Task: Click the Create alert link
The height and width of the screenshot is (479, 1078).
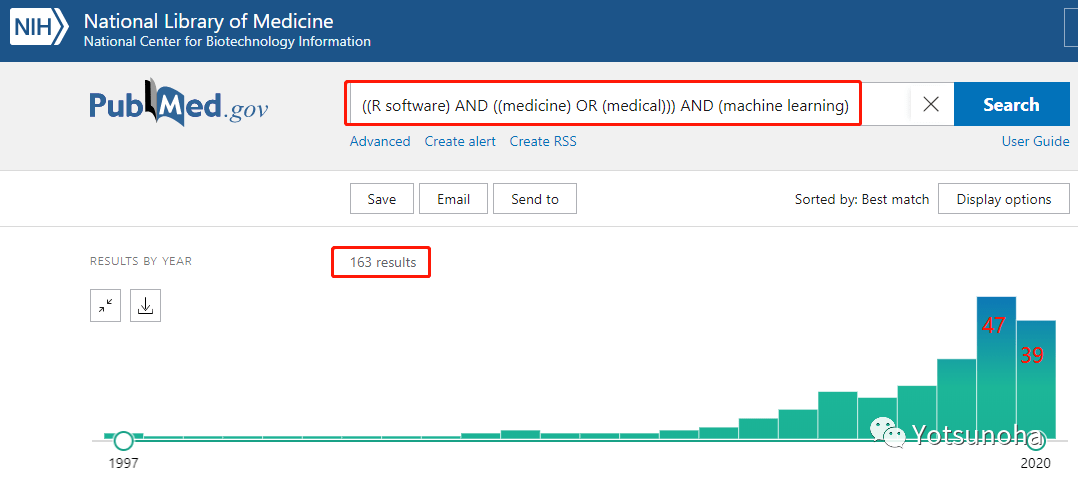Action: point(460,141)
